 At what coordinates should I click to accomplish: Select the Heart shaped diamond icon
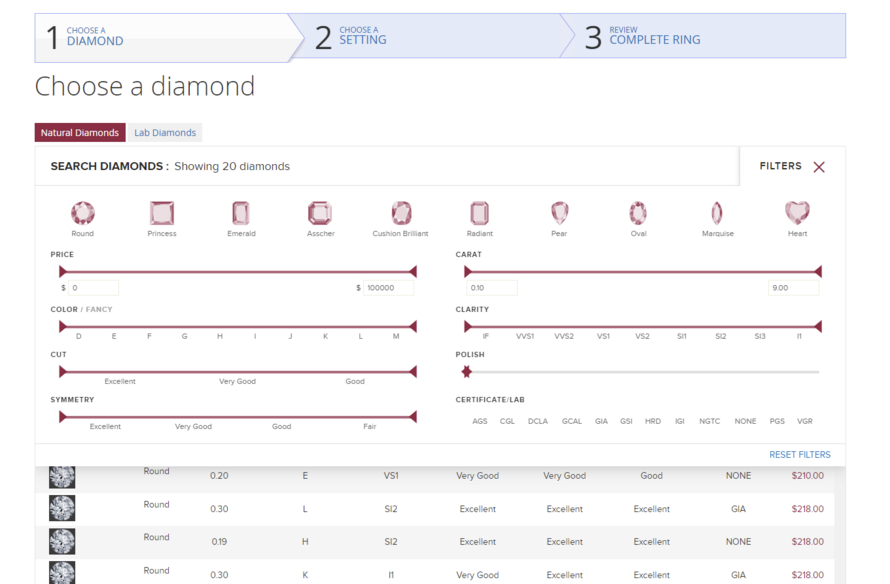(x=797, y=213)
